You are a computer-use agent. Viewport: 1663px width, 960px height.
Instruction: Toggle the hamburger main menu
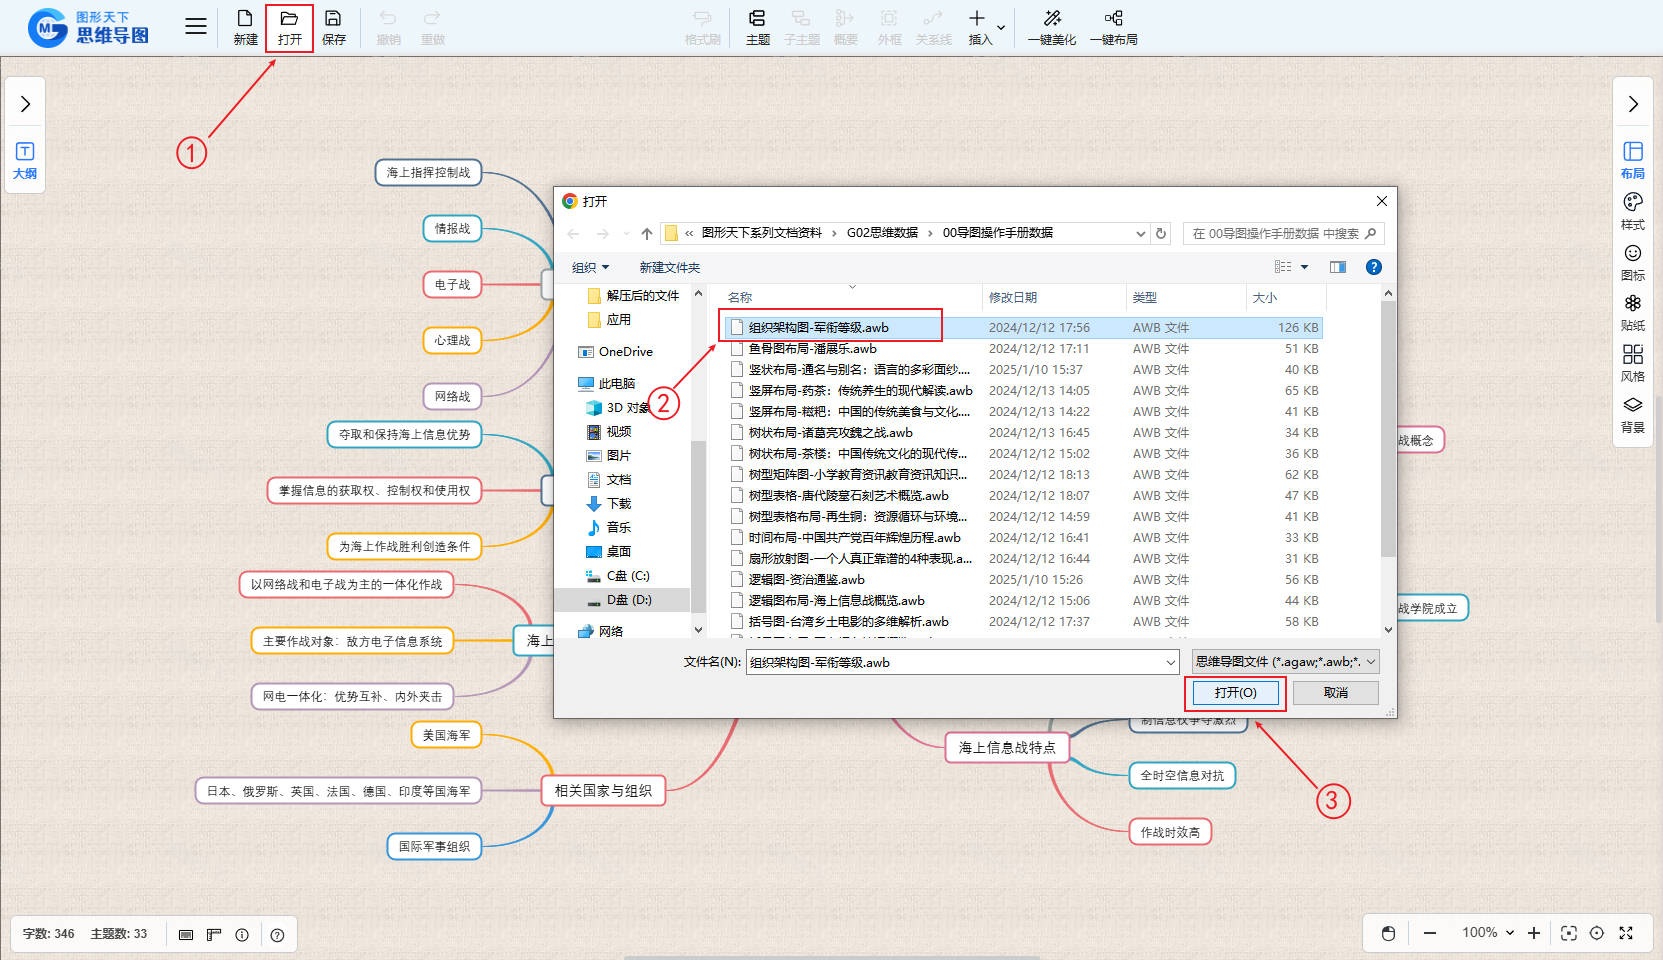tap(196, 27)
